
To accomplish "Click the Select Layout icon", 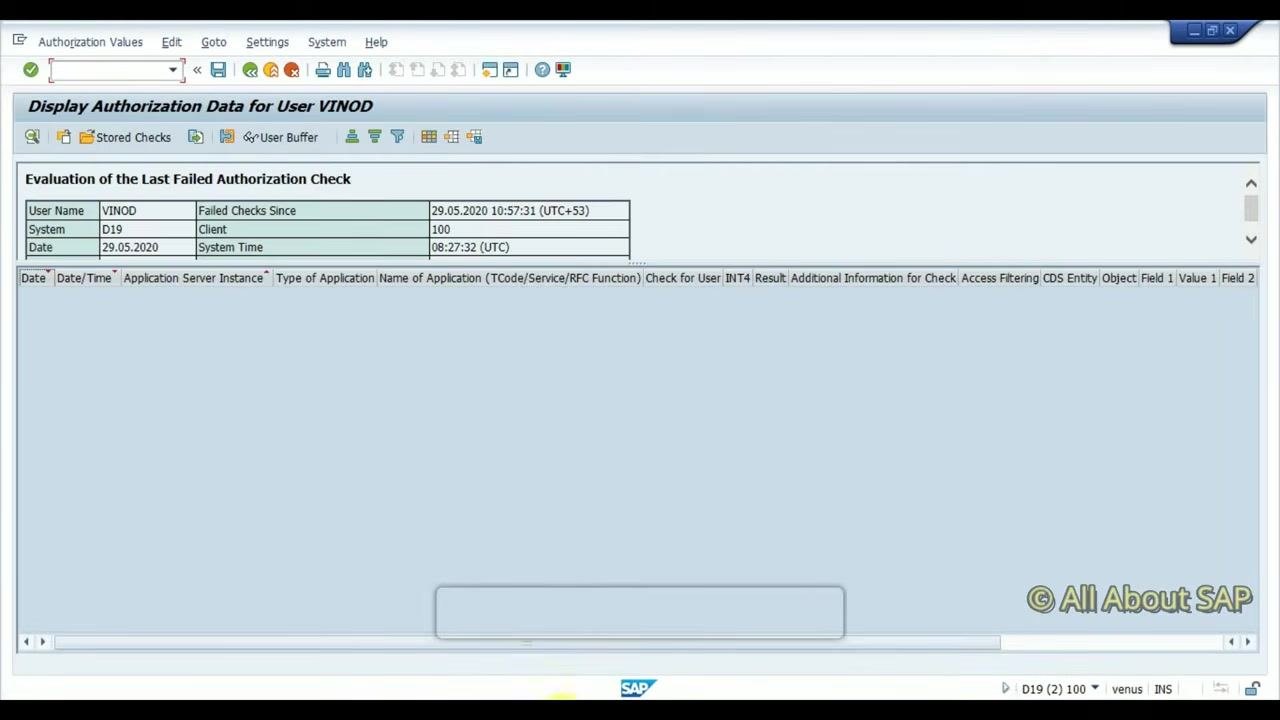I will click(x=452, y=137).
